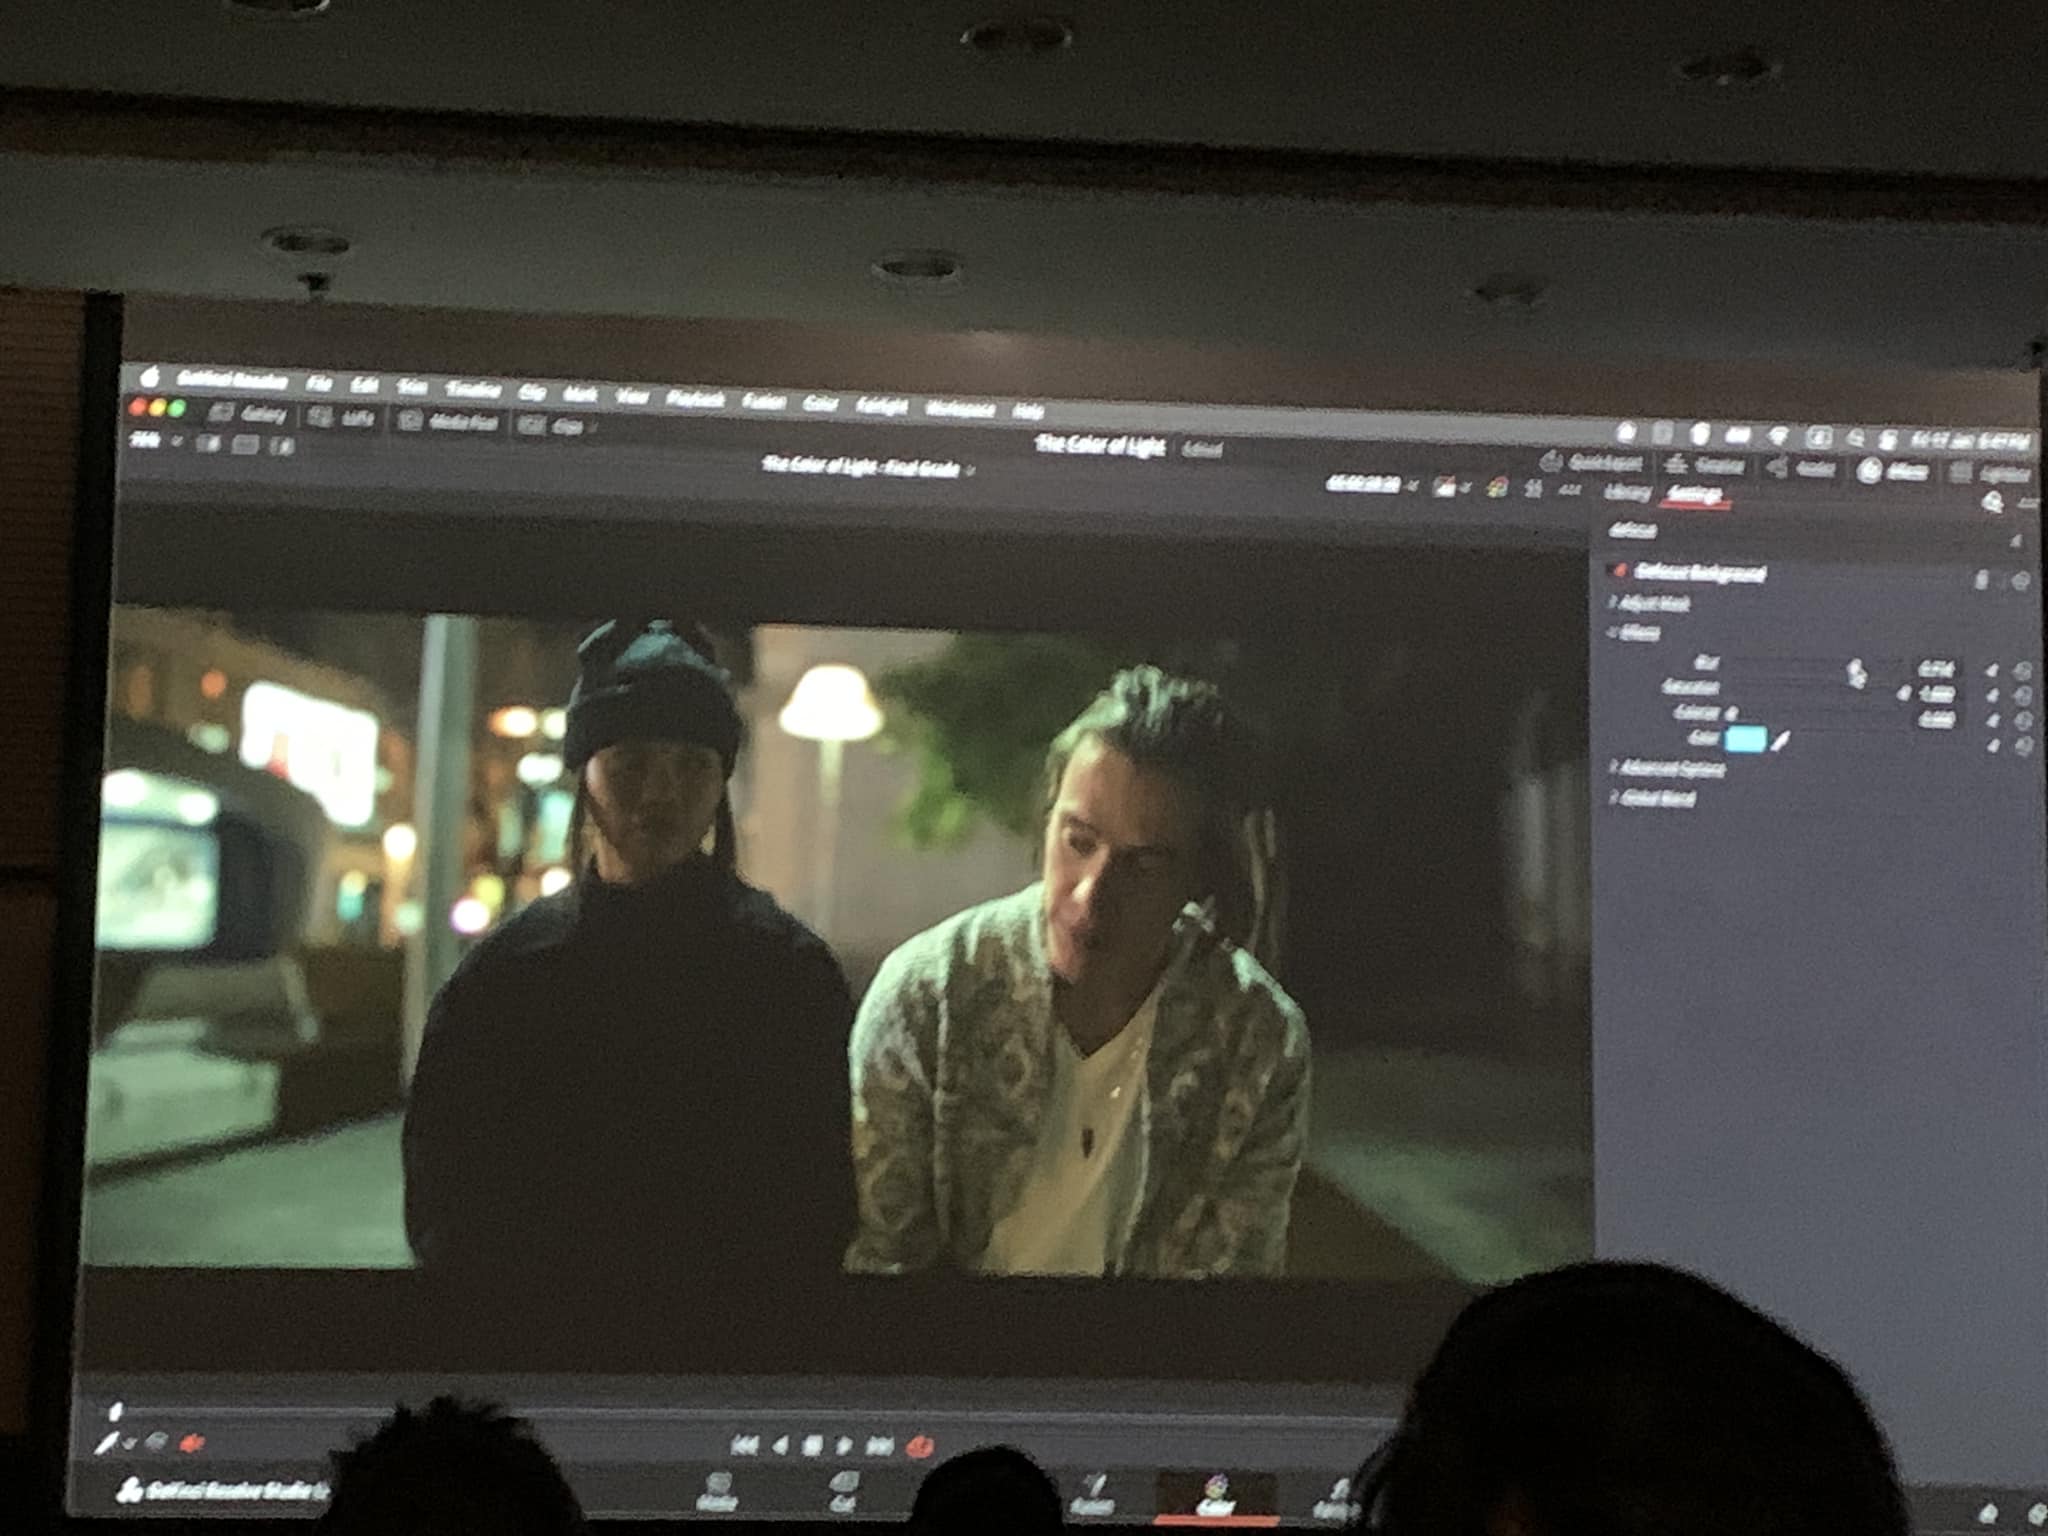Open the Playback menu
This screenshot has width=2048, height=1536.
click(695, 399)
